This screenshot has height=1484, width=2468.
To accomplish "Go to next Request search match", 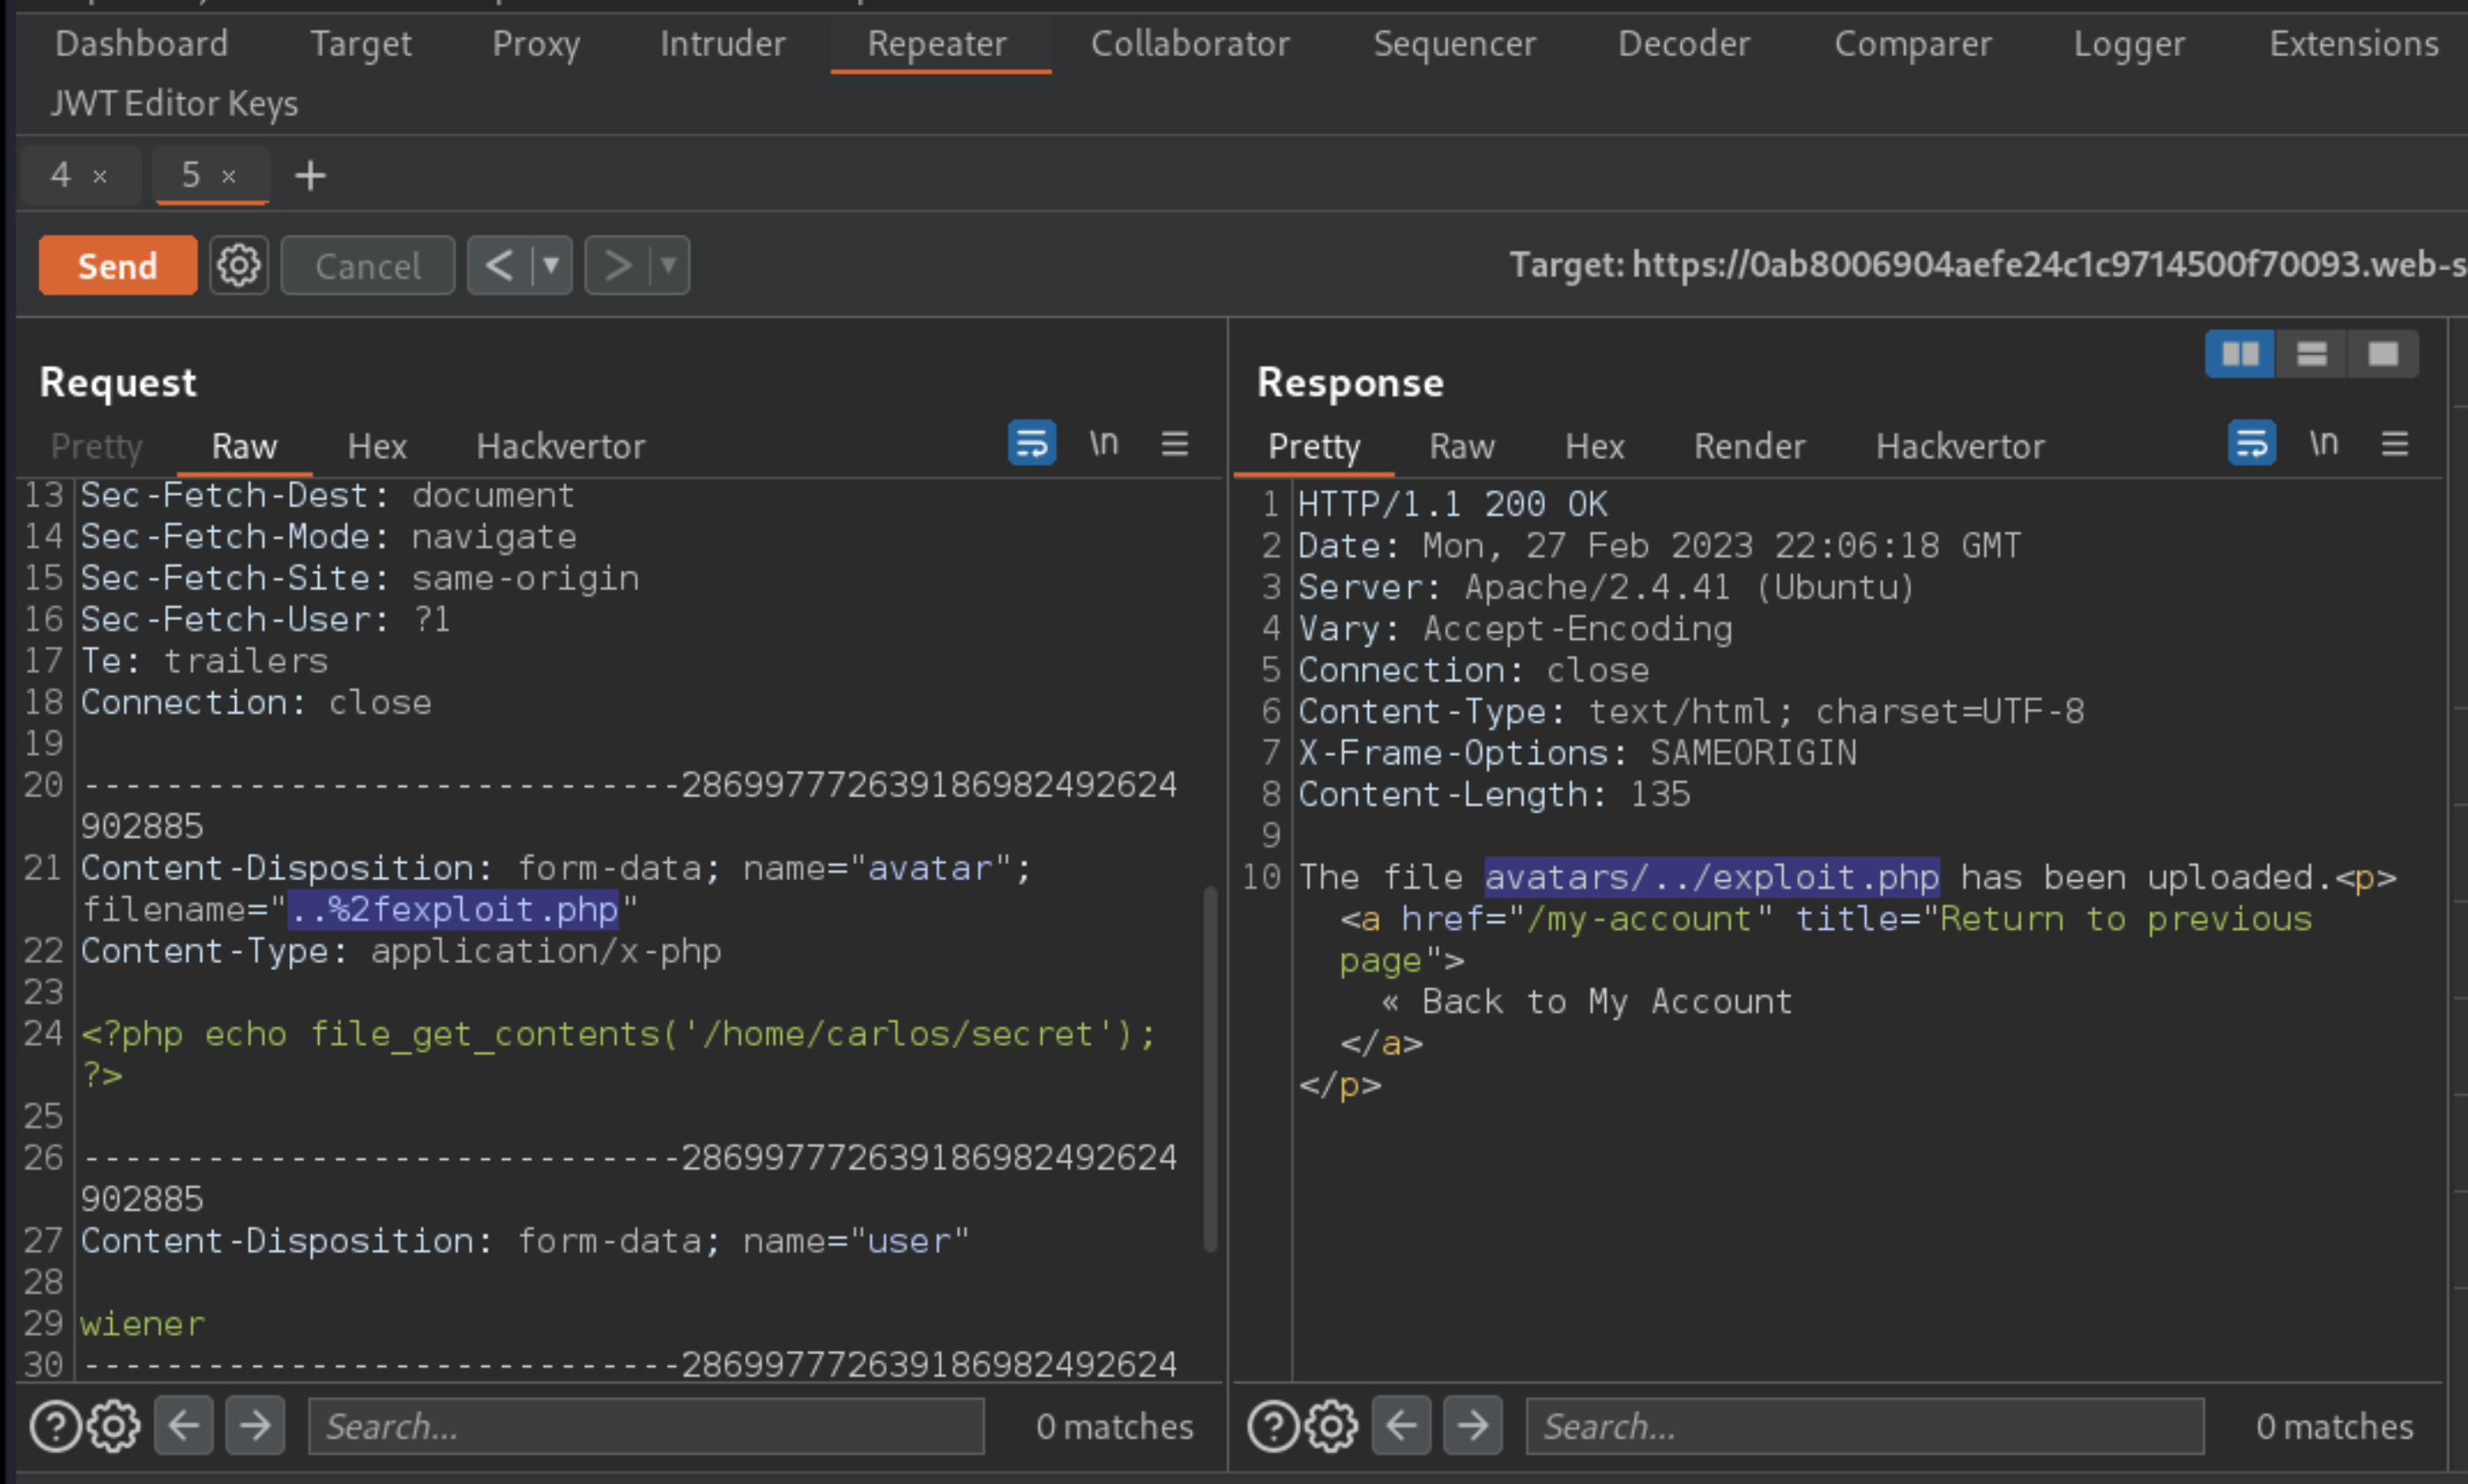I will 255,1426.
